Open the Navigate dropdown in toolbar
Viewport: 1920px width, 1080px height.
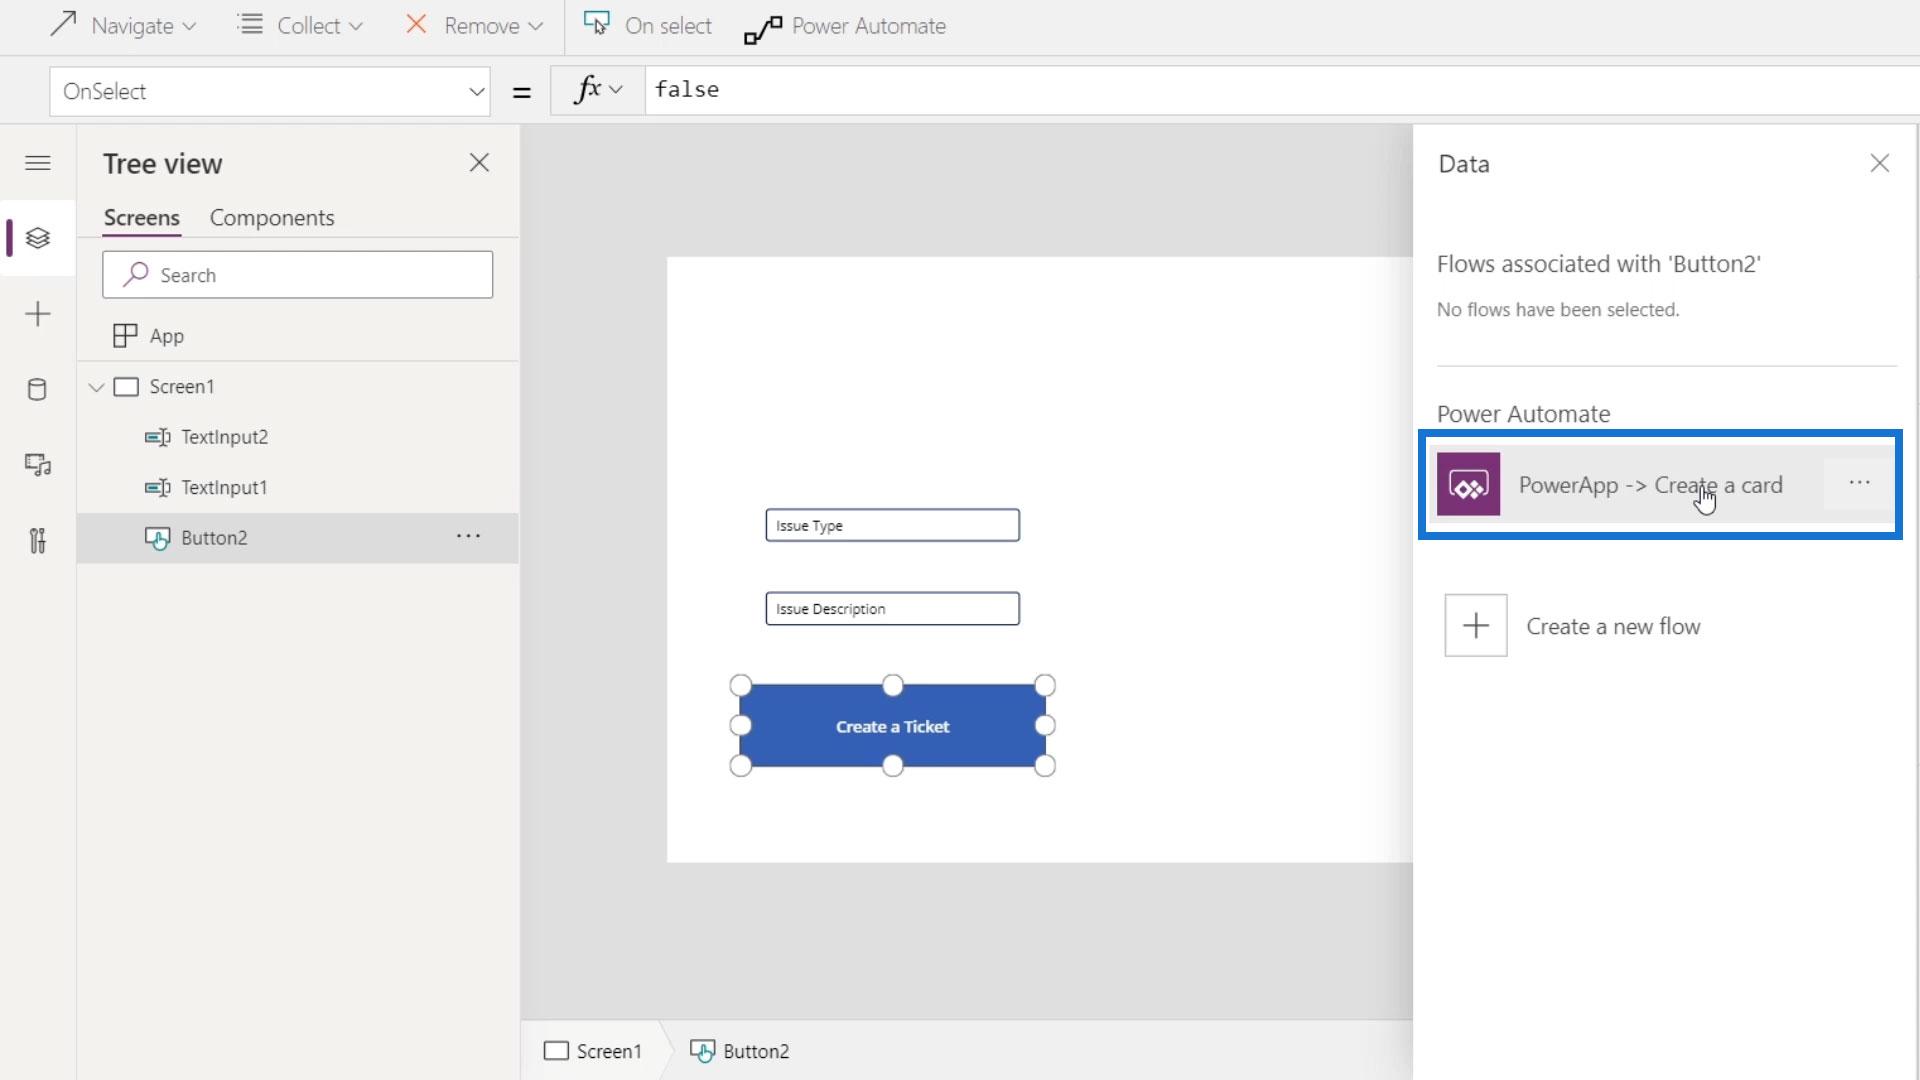123,26
